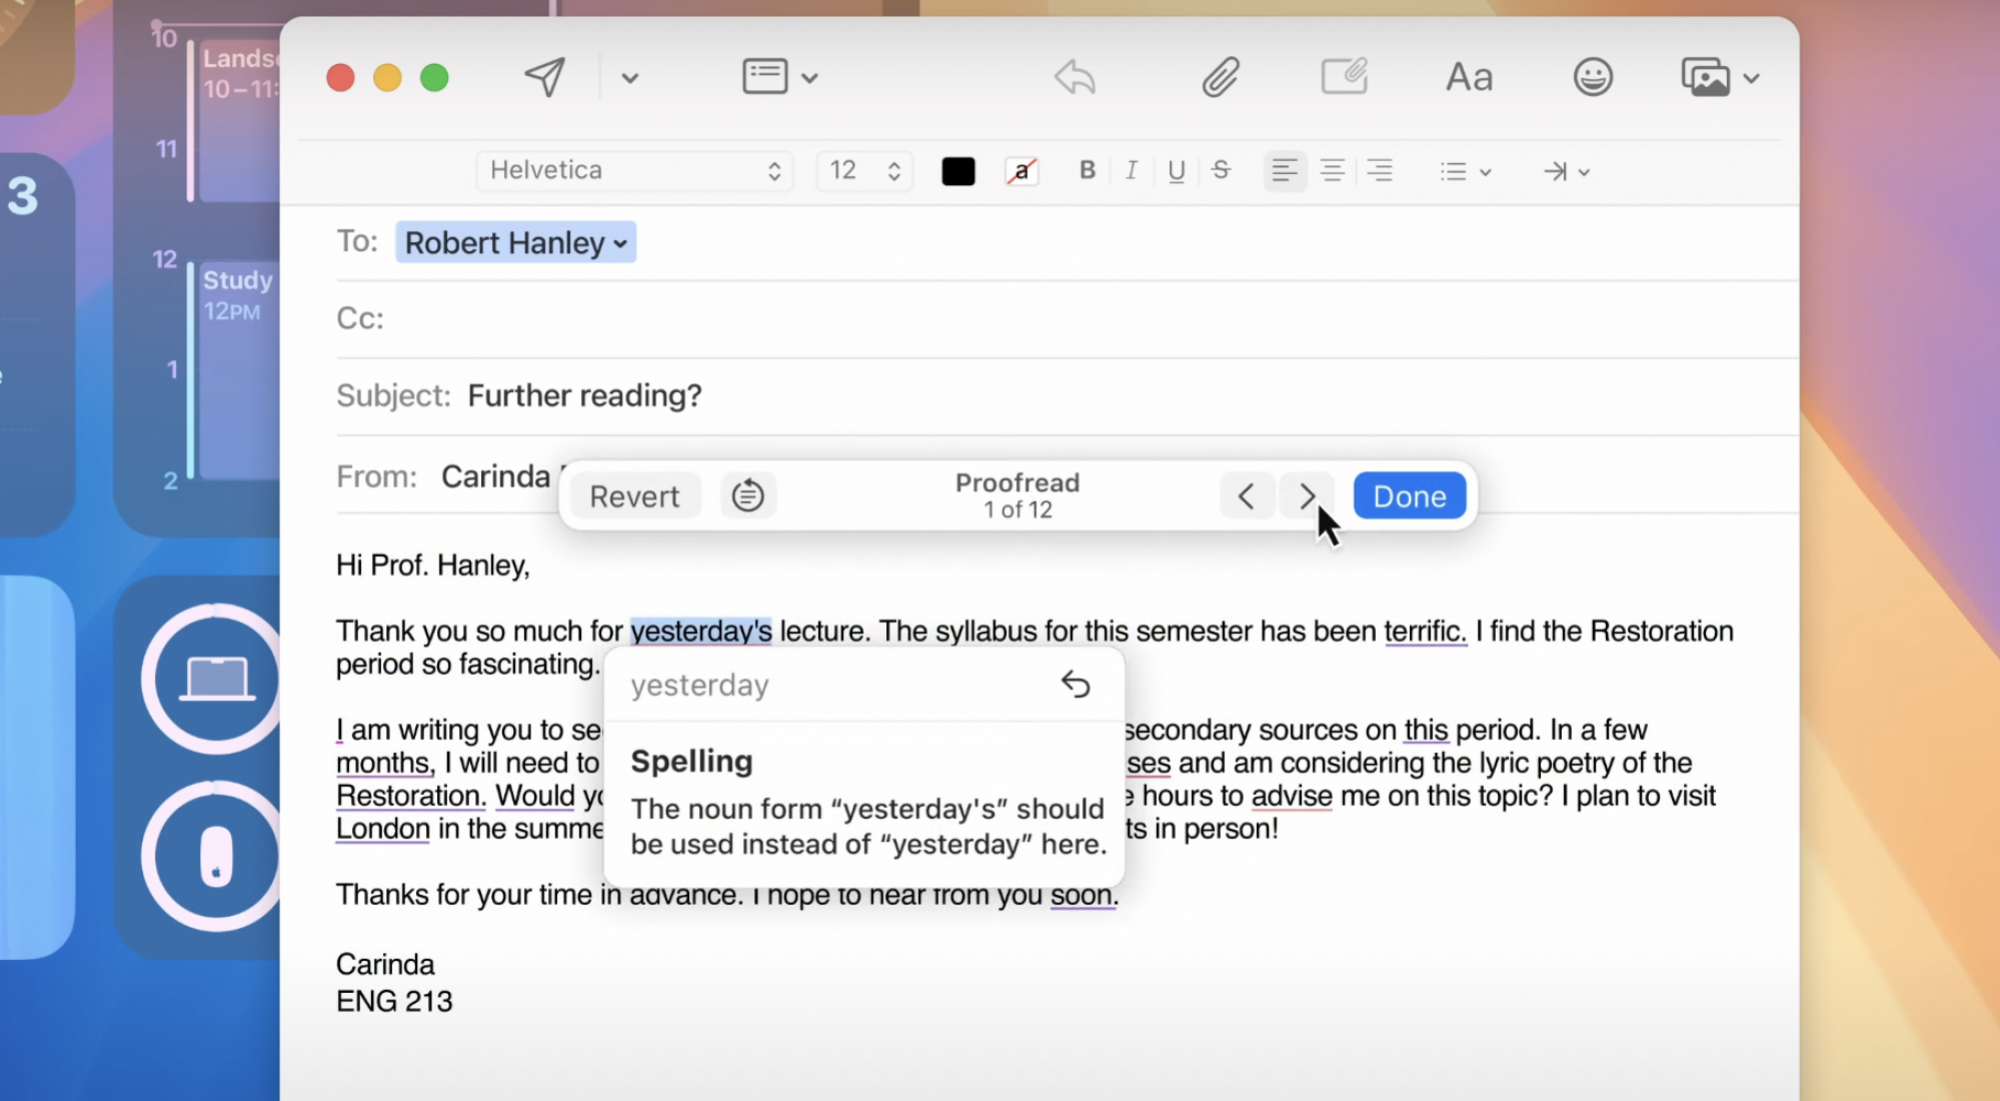Go to next proofread suggestion

point(1306,496)
